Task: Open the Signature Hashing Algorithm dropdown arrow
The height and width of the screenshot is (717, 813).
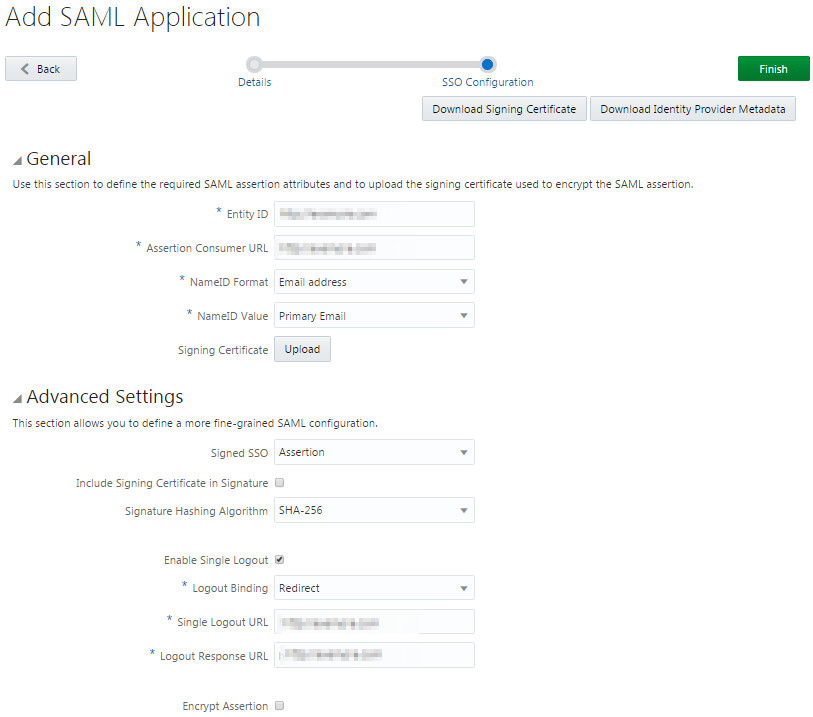Action: coord(463,510)
